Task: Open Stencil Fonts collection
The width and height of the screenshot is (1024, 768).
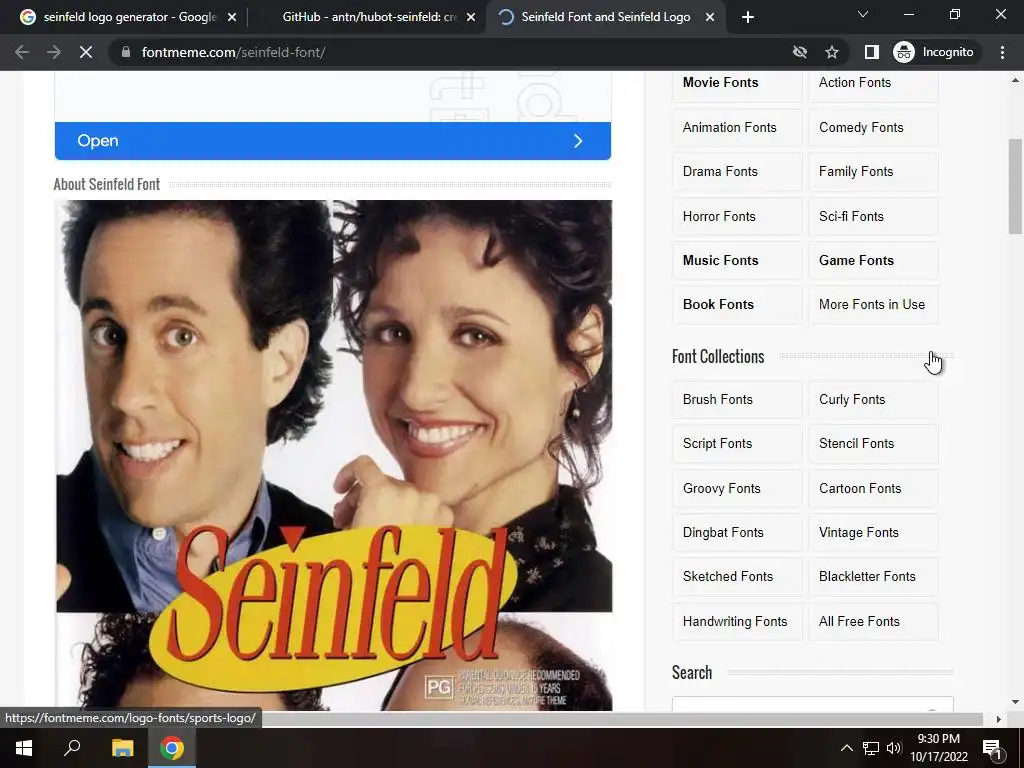Action: coord(873,443)
